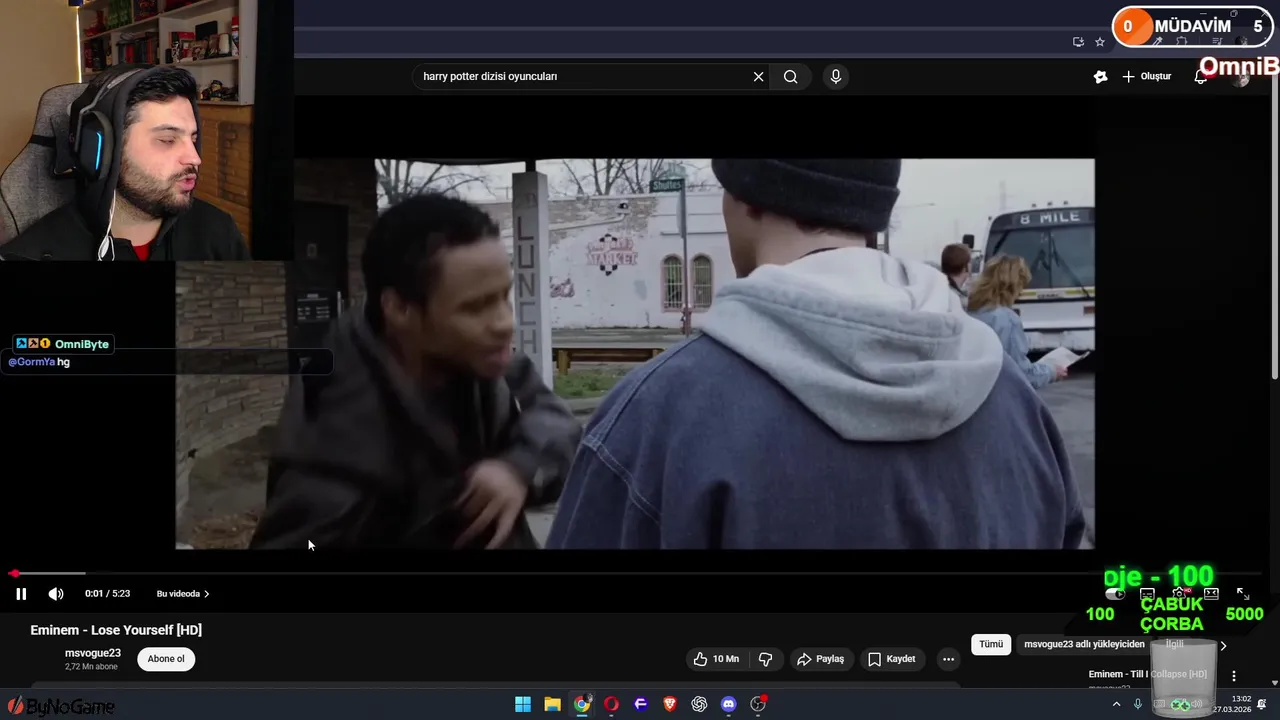Subscribe with the 'Abone ol' button
The image size is (1280, 720).
pyautogui.click(x=166, y=659)
